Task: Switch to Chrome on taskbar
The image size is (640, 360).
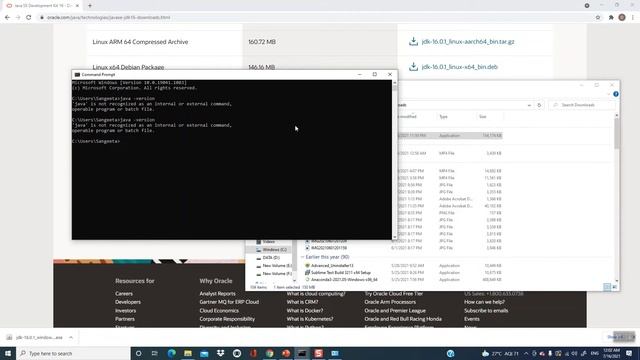Action: [x=269, y=353]
